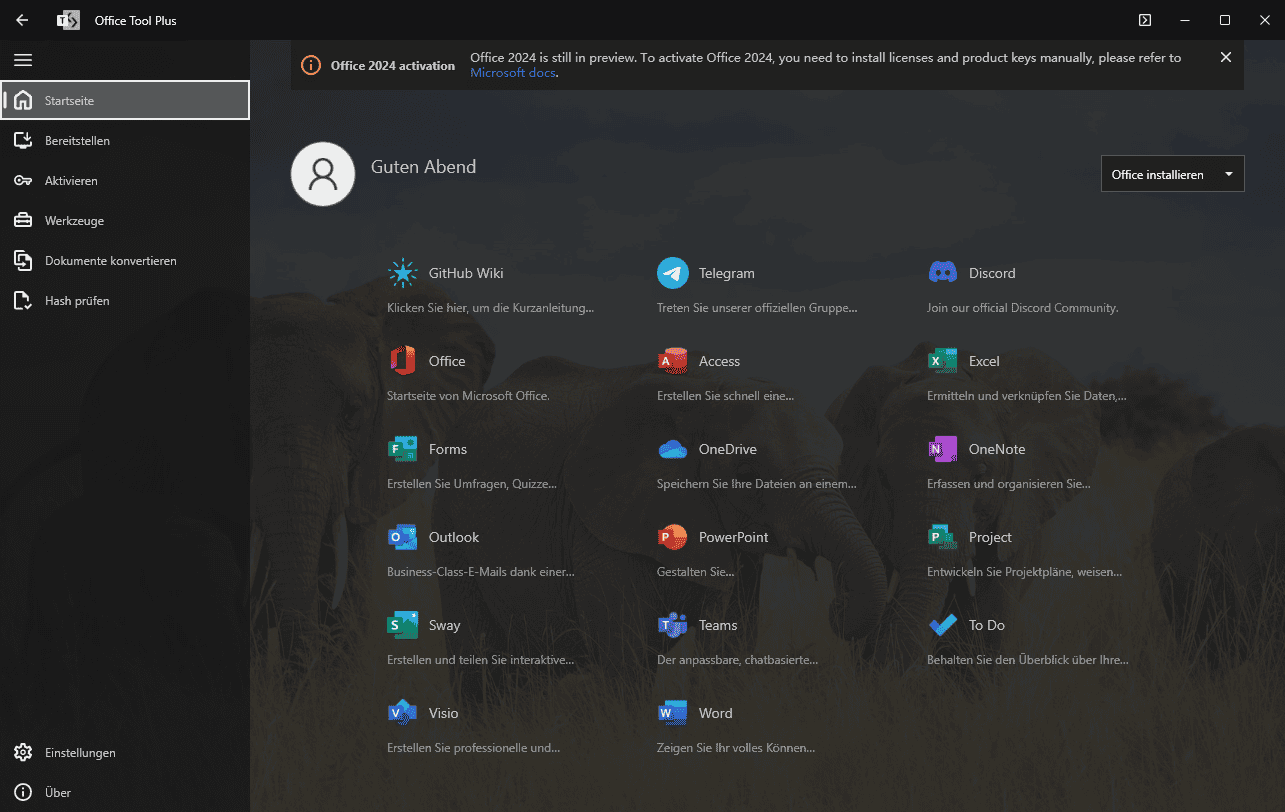Viewport: 1285px width, 812px height.
Task: Open Bereitstellen in the sidebar
Action: [x=125, y=140]
